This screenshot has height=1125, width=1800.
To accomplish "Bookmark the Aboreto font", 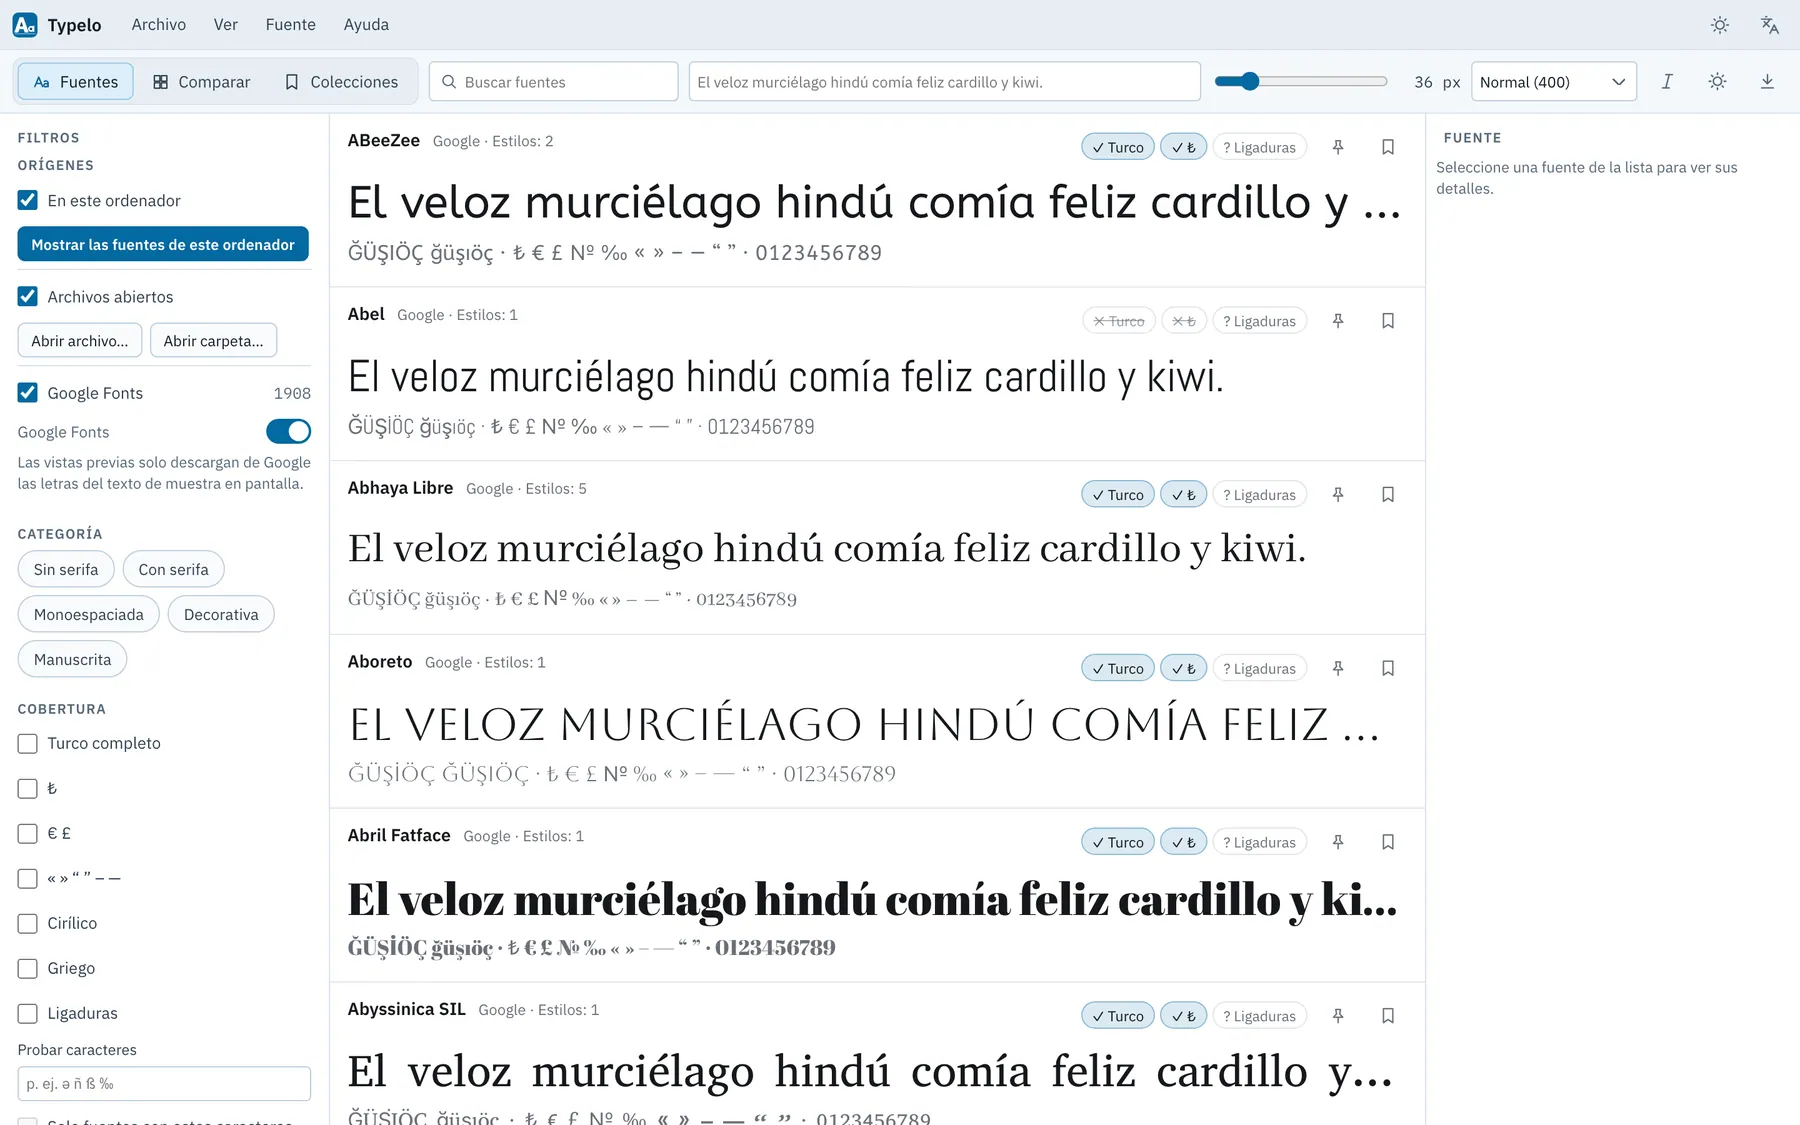I will click(1388, 668).
